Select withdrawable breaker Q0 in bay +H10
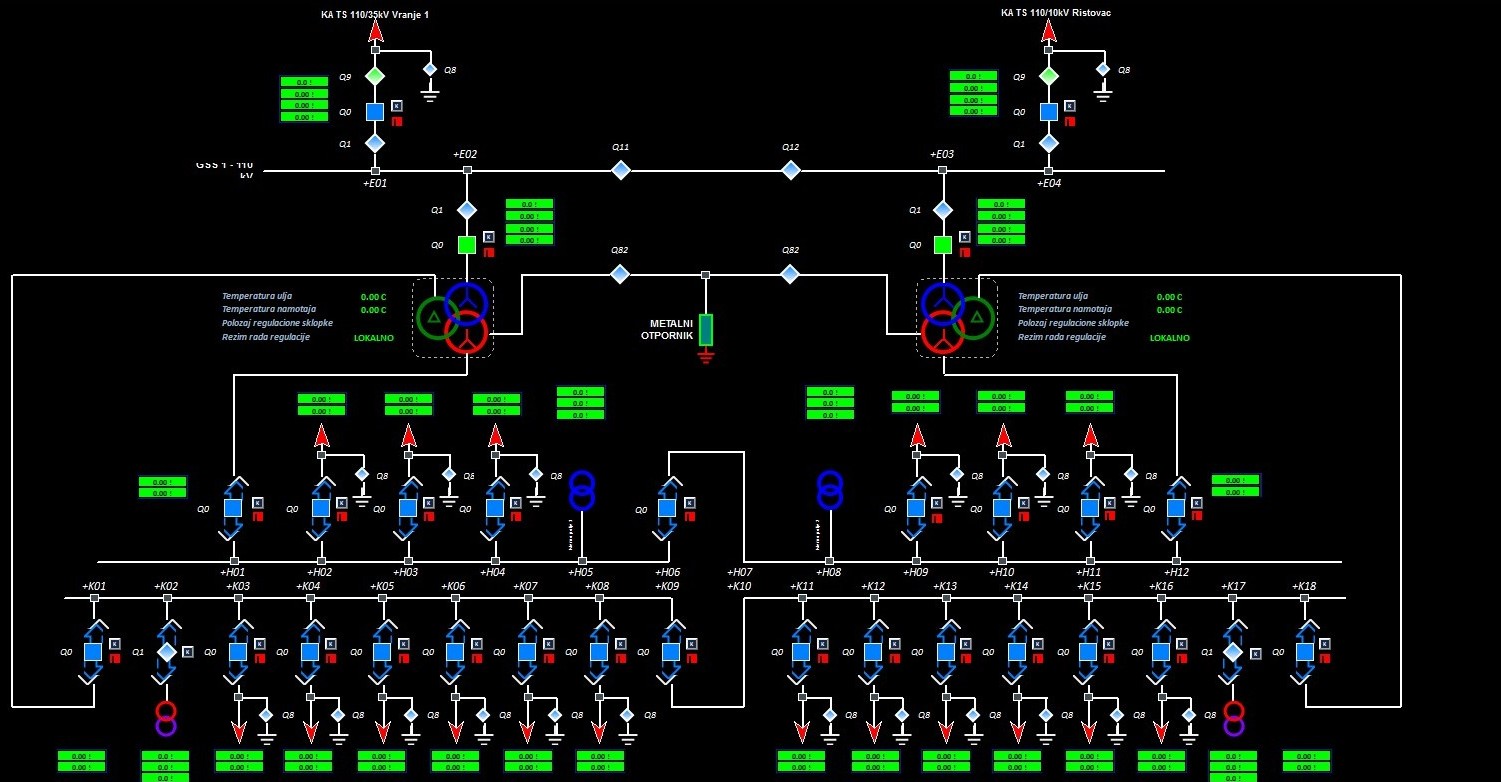Screen dimensions: 1501x782 point(1004,508)
